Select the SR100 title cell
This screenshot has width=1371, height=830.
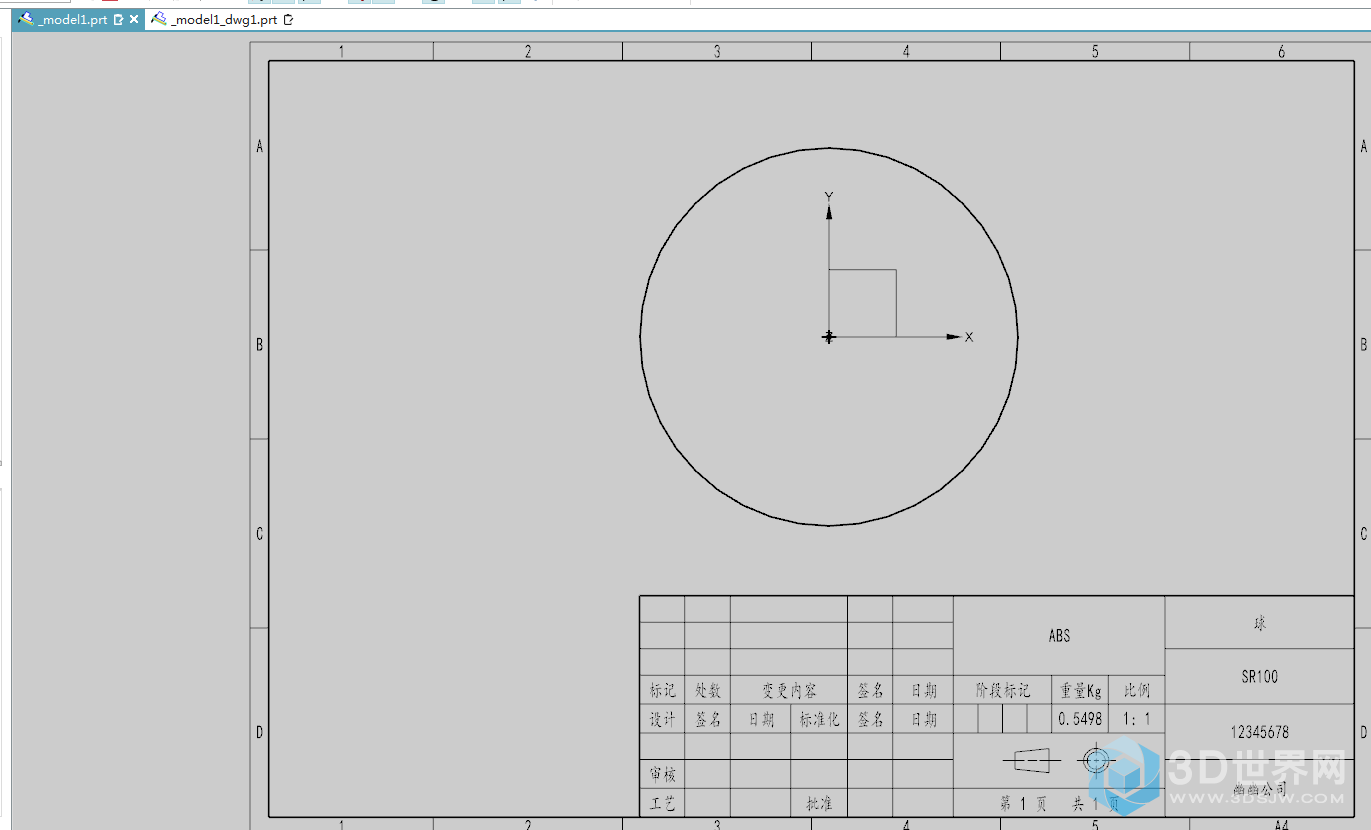click(1259, 676)
